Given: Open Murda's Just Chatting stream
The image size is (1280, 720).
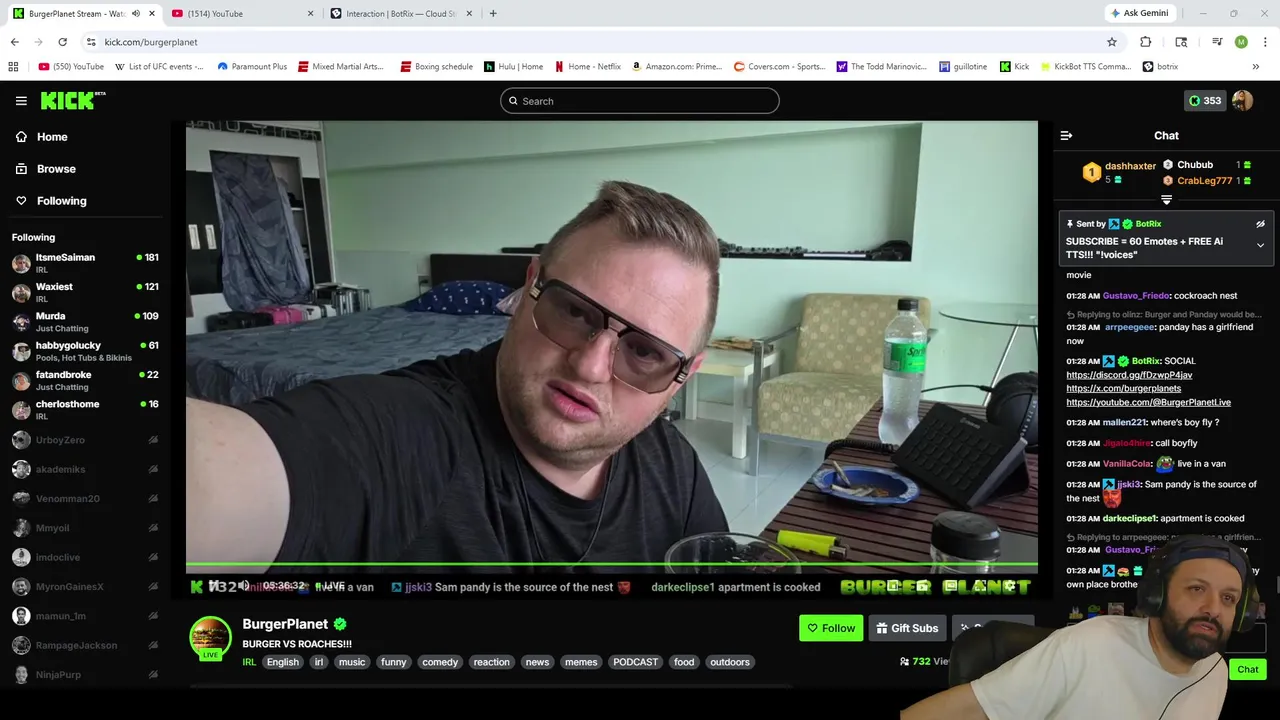Looking at the screenshot, I should (85, 322).
